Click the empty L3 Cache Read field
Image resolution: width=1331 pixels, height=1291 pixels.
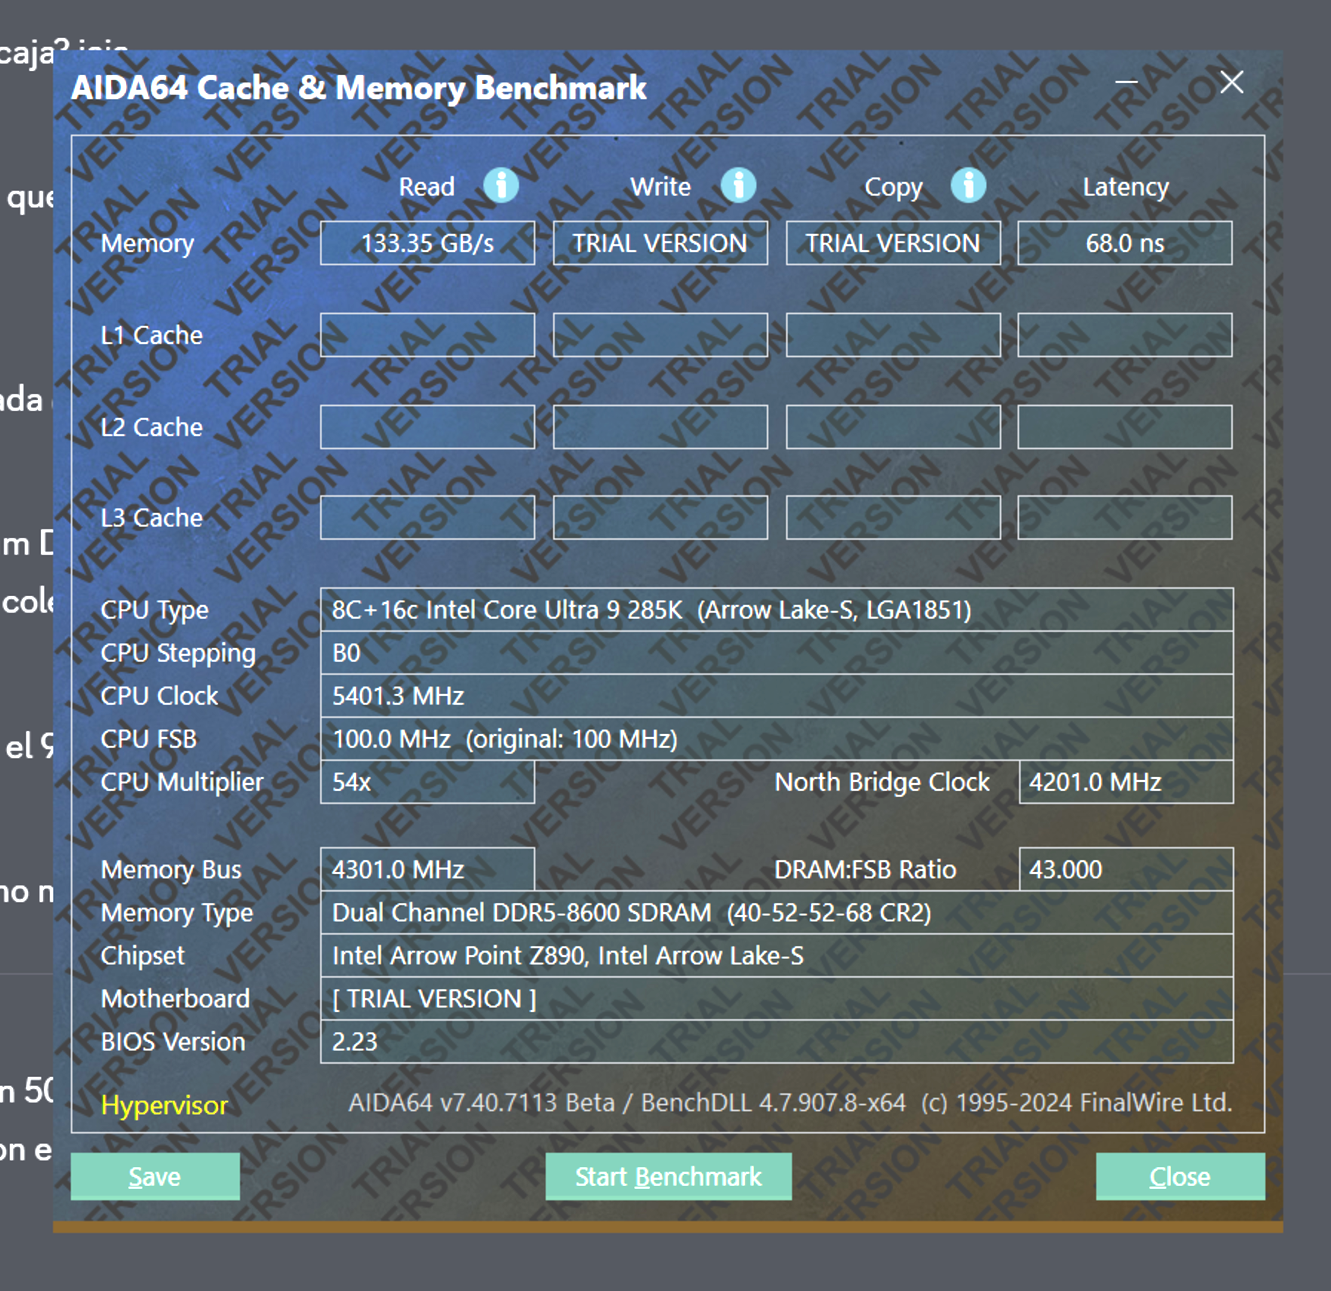(427, 518)
